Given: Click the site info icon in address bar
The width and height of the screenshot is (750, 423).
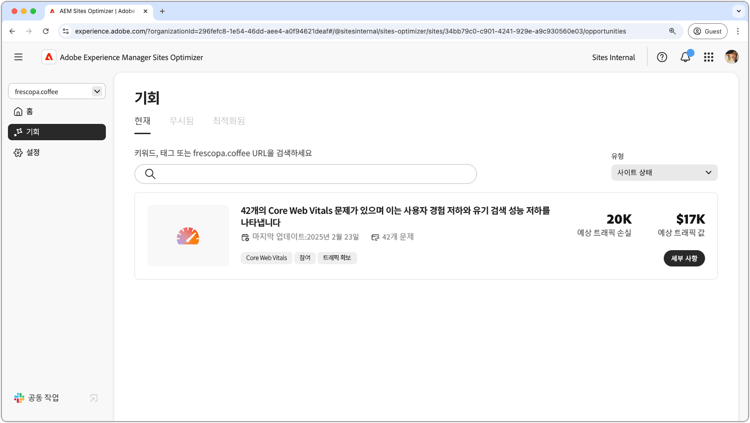Looking at the screenshot, I should (x=66, y=31).
